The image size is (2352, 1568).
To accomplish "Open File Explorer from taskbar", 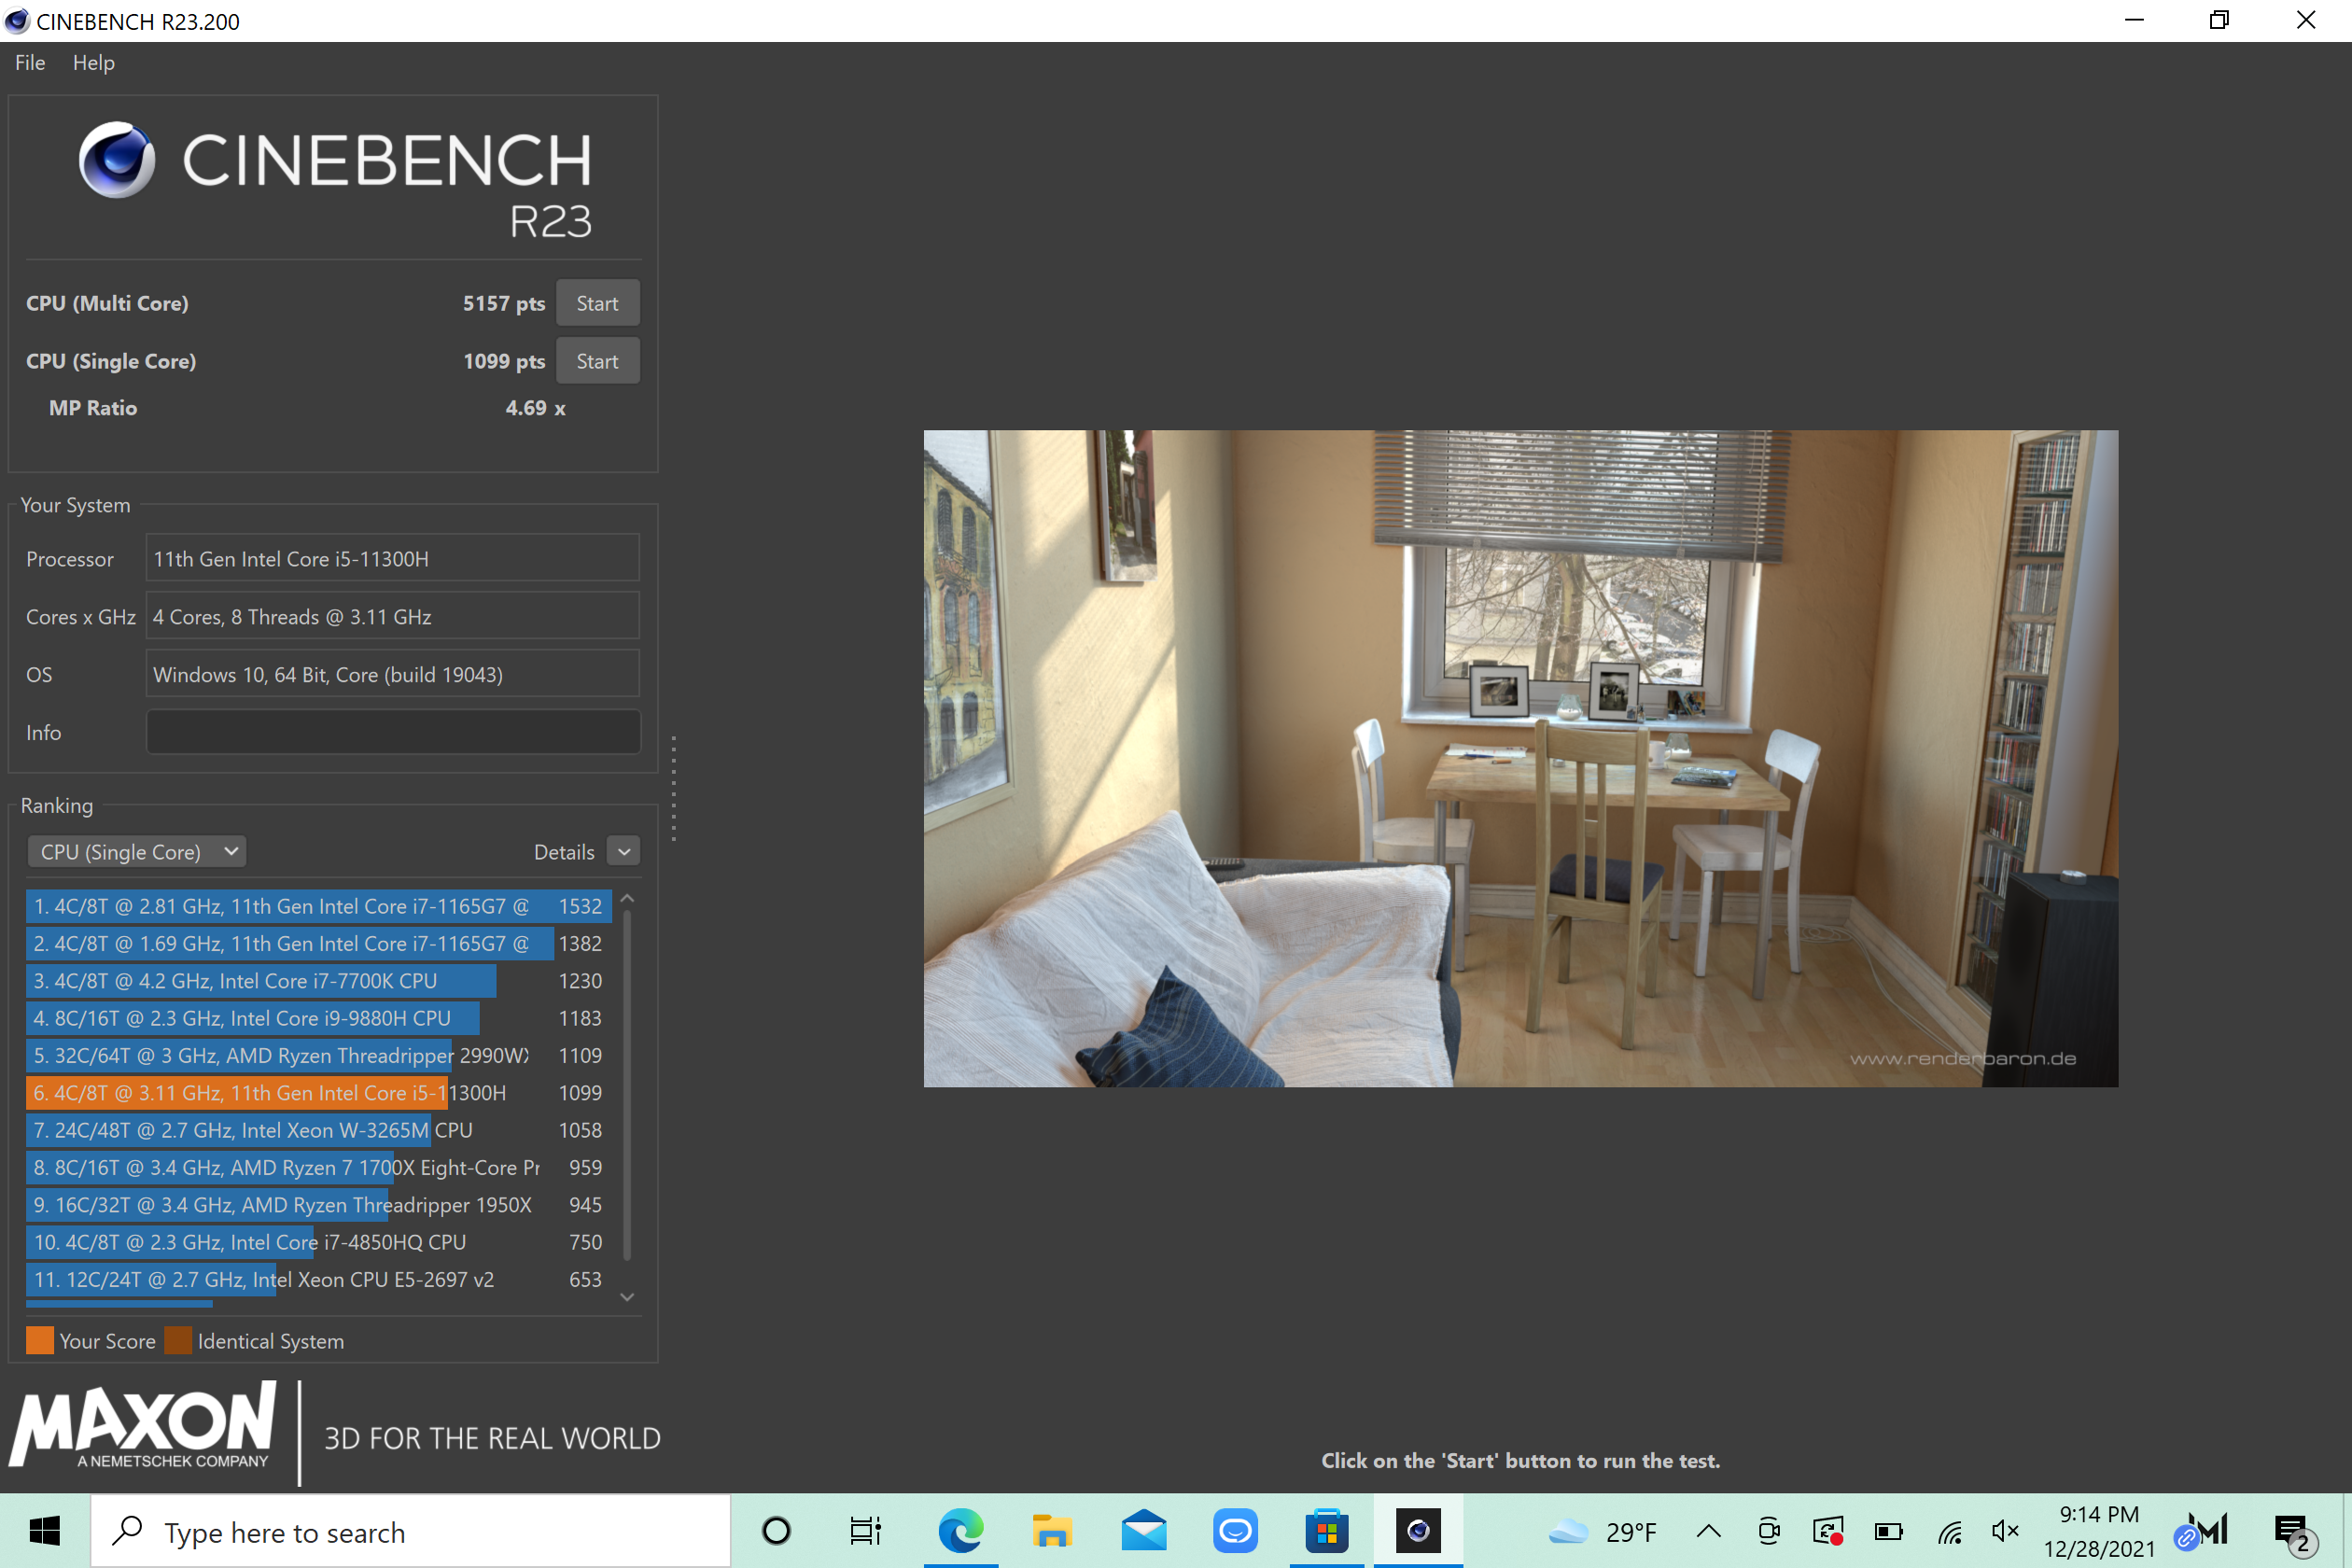I will (x=1051, y=1531).
